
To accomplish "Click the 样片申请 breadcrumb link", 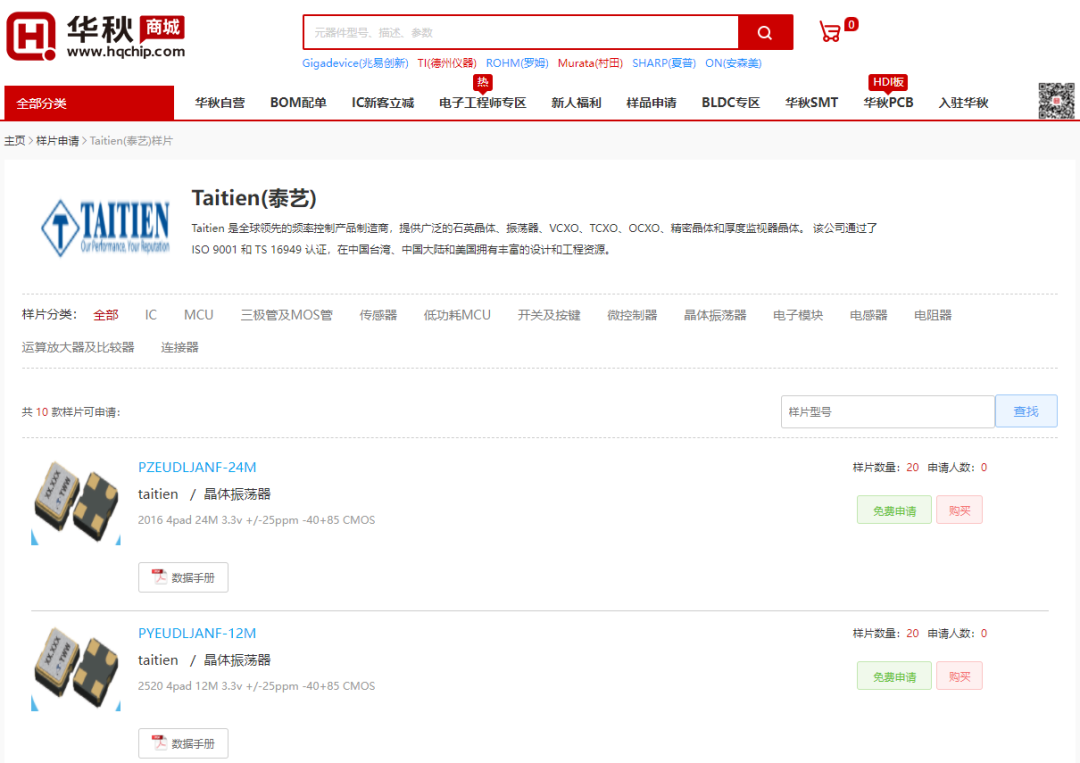I will (57, 141).
